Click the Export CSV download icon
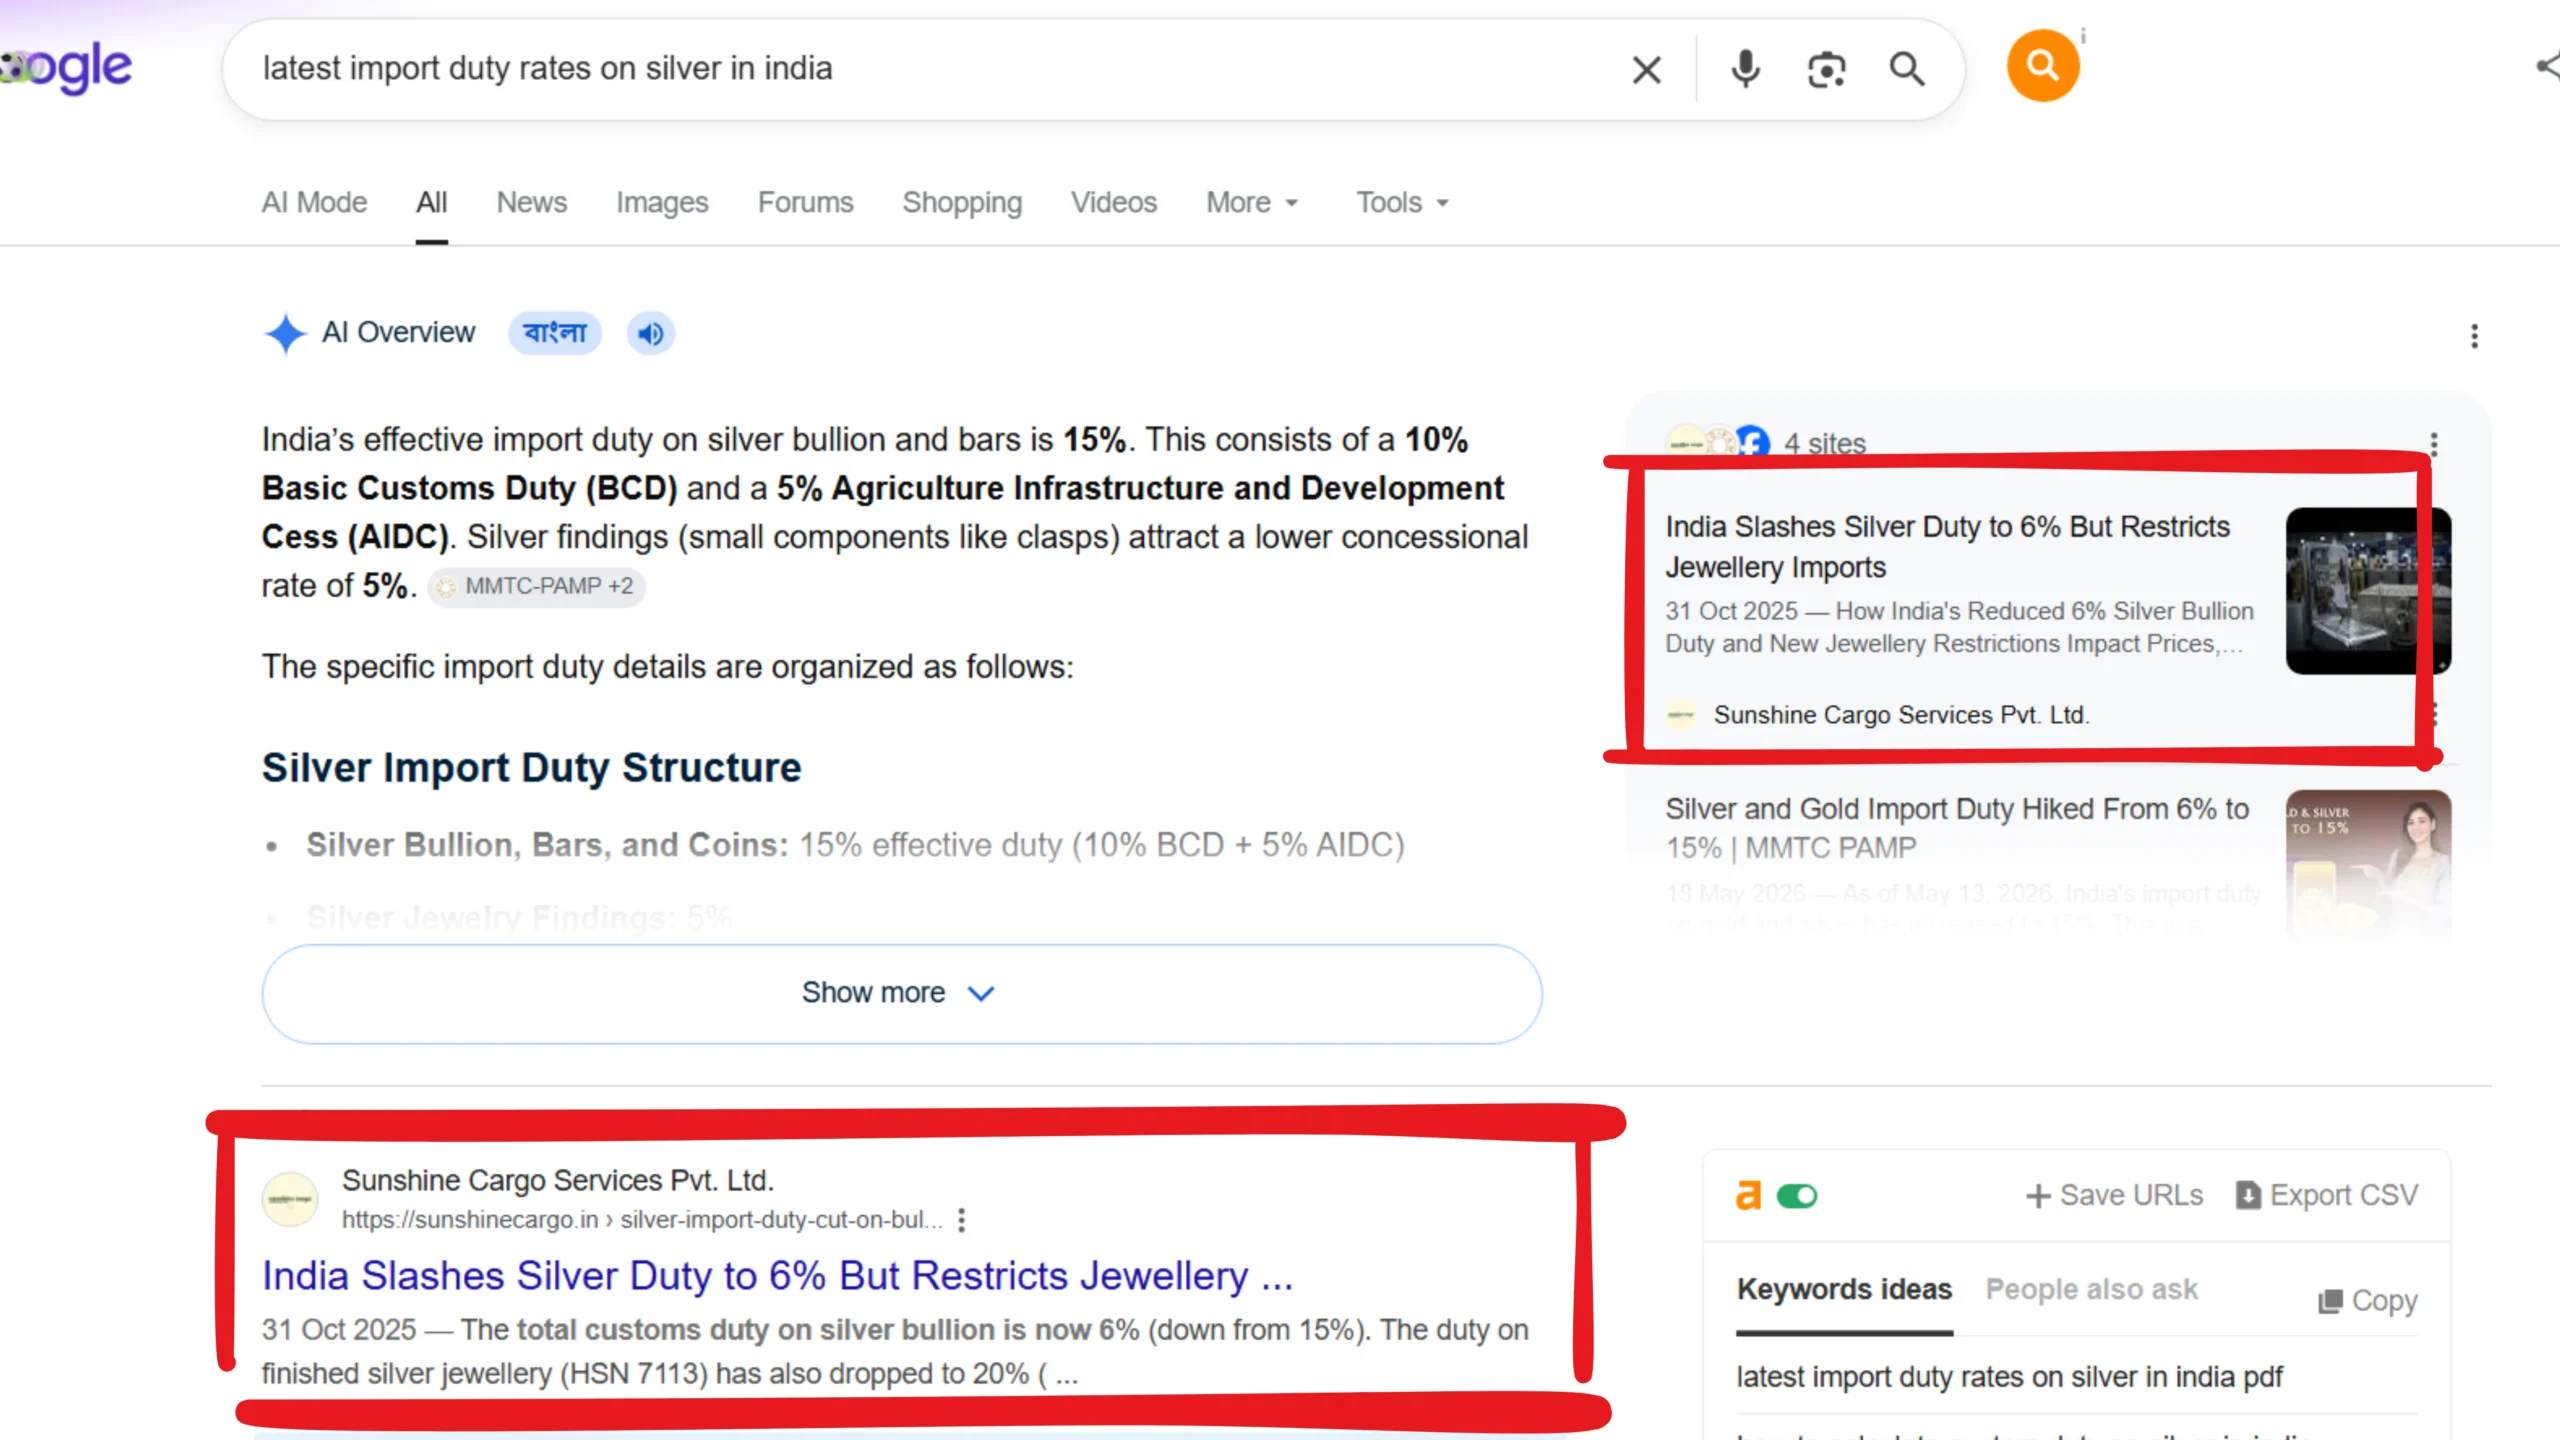Screen dimensions: 2560x1440 tap(2247, 1196)
